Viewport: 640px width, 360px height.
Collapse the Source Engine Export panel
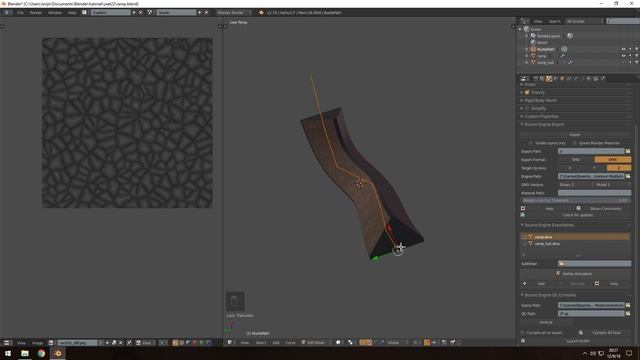[x=522, y=124]
